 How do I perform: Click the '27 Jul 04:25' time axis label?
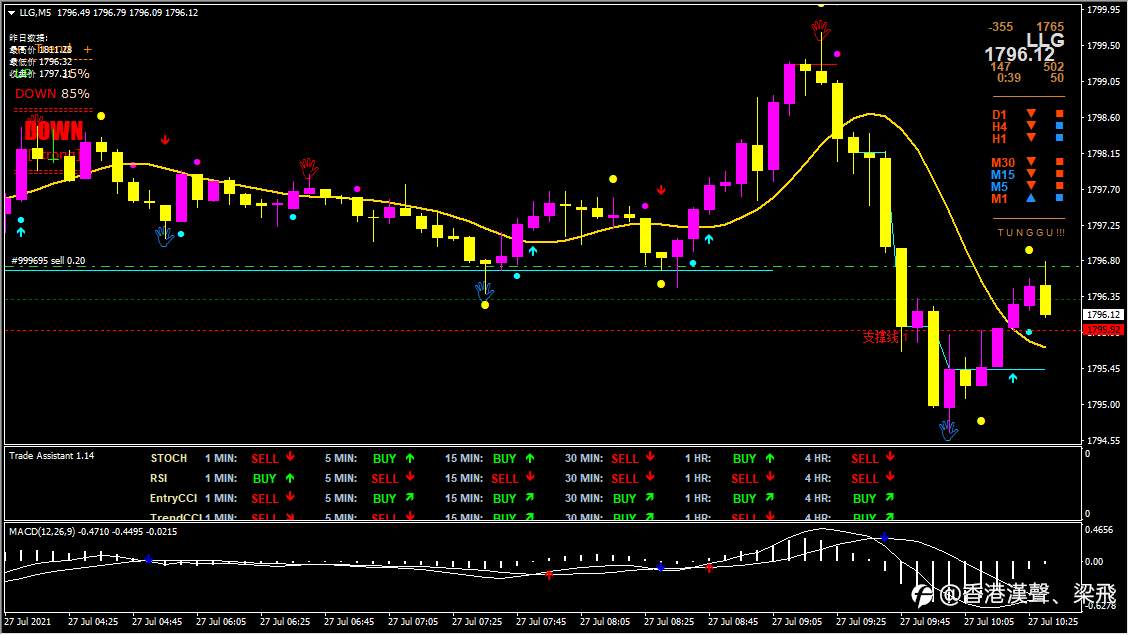click(93, 621)
